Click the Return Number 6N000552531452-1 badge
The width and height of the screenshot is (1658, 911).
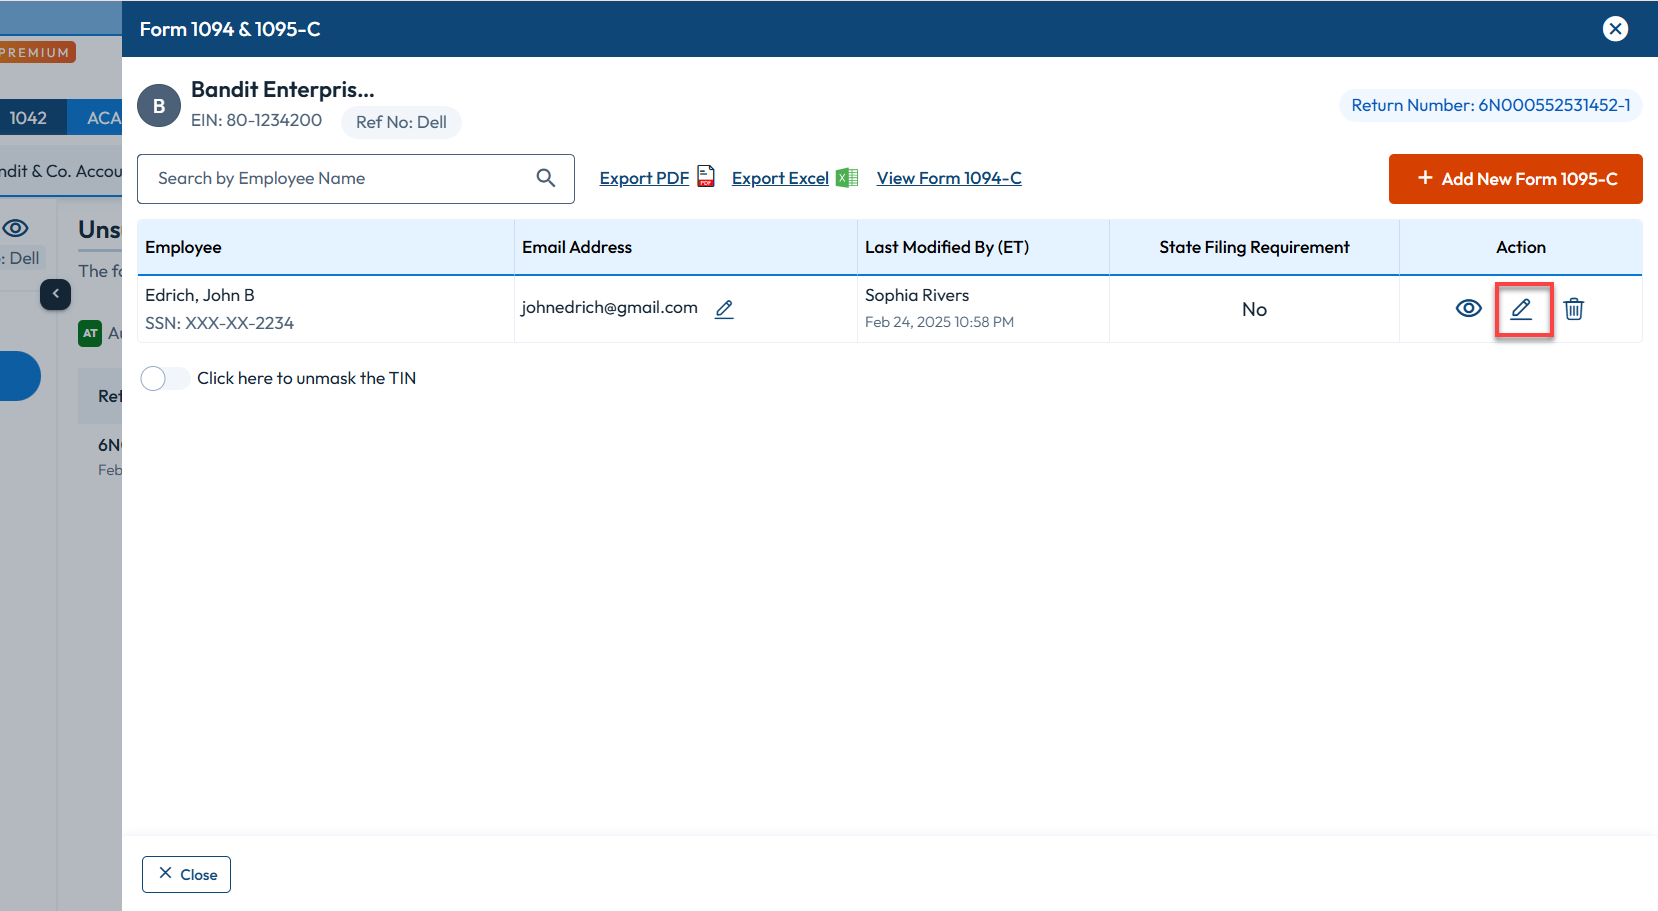point(1490,105)
